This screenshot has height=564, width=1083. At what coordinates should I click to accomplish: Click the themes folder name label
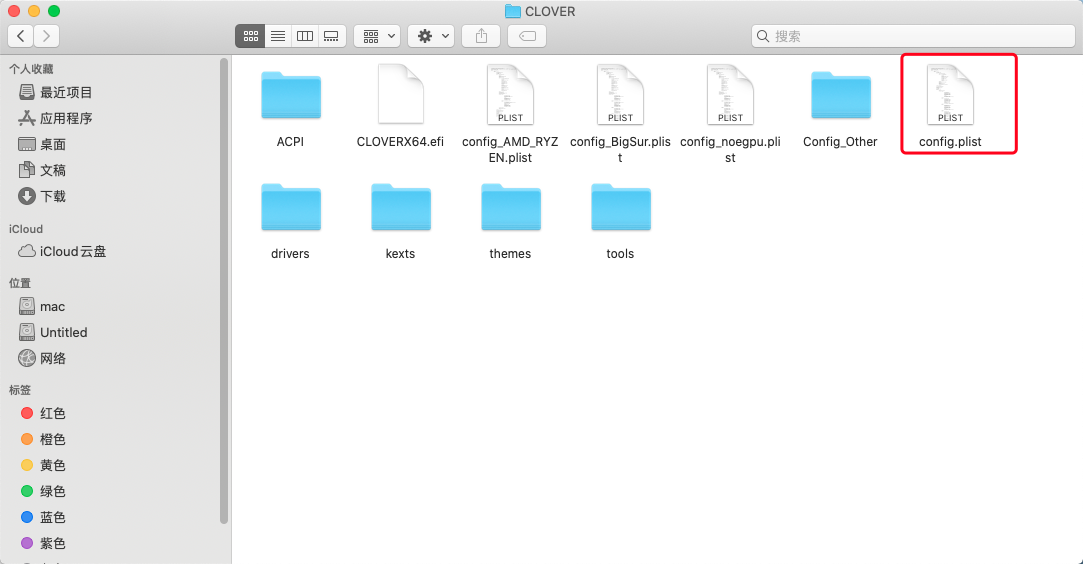pyautogui.click(x=510, y=253)
